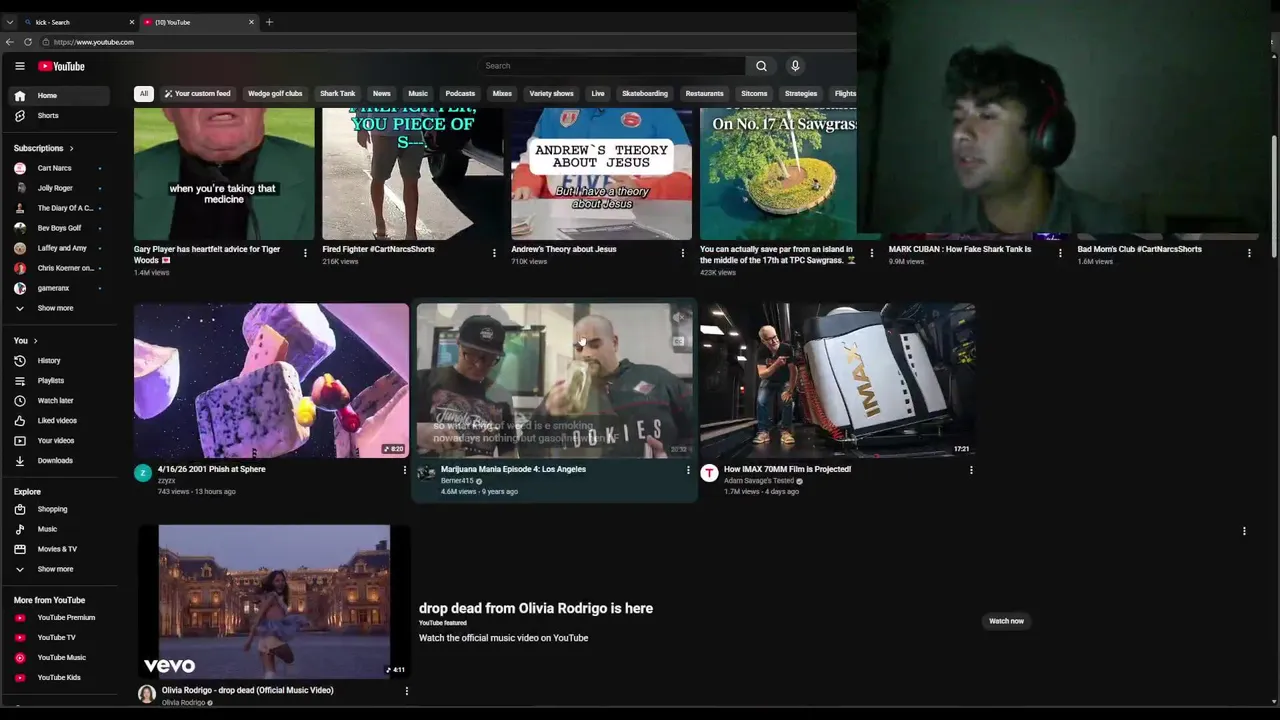Open Bad Mom's Club CartNarcsShorts title
Image resolution: width=1280 pixels, height=720 pixels.
1139,249
